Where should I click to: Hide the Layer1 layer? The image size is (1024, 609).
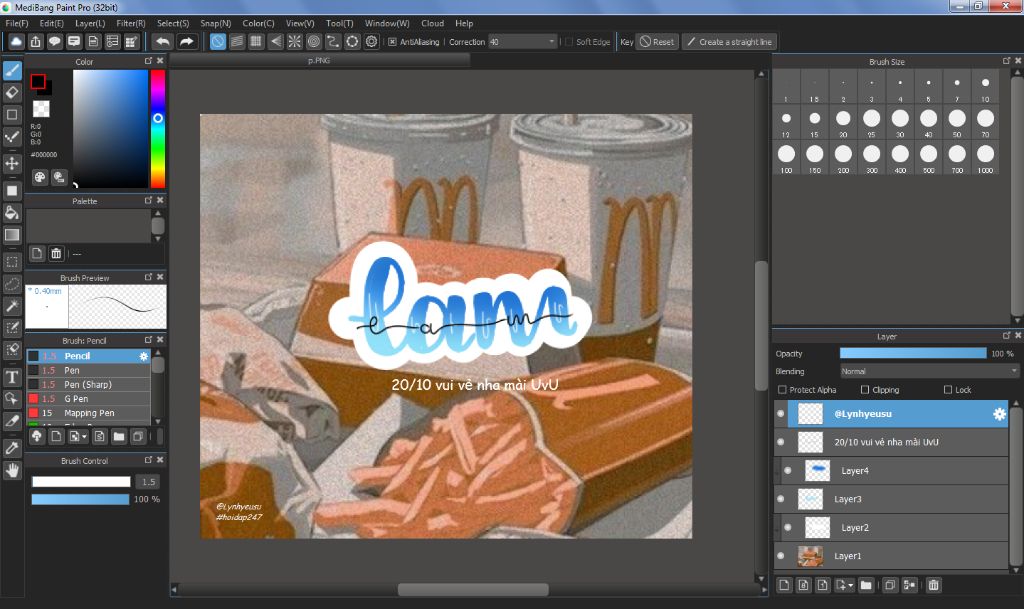[x=780, y=556]
